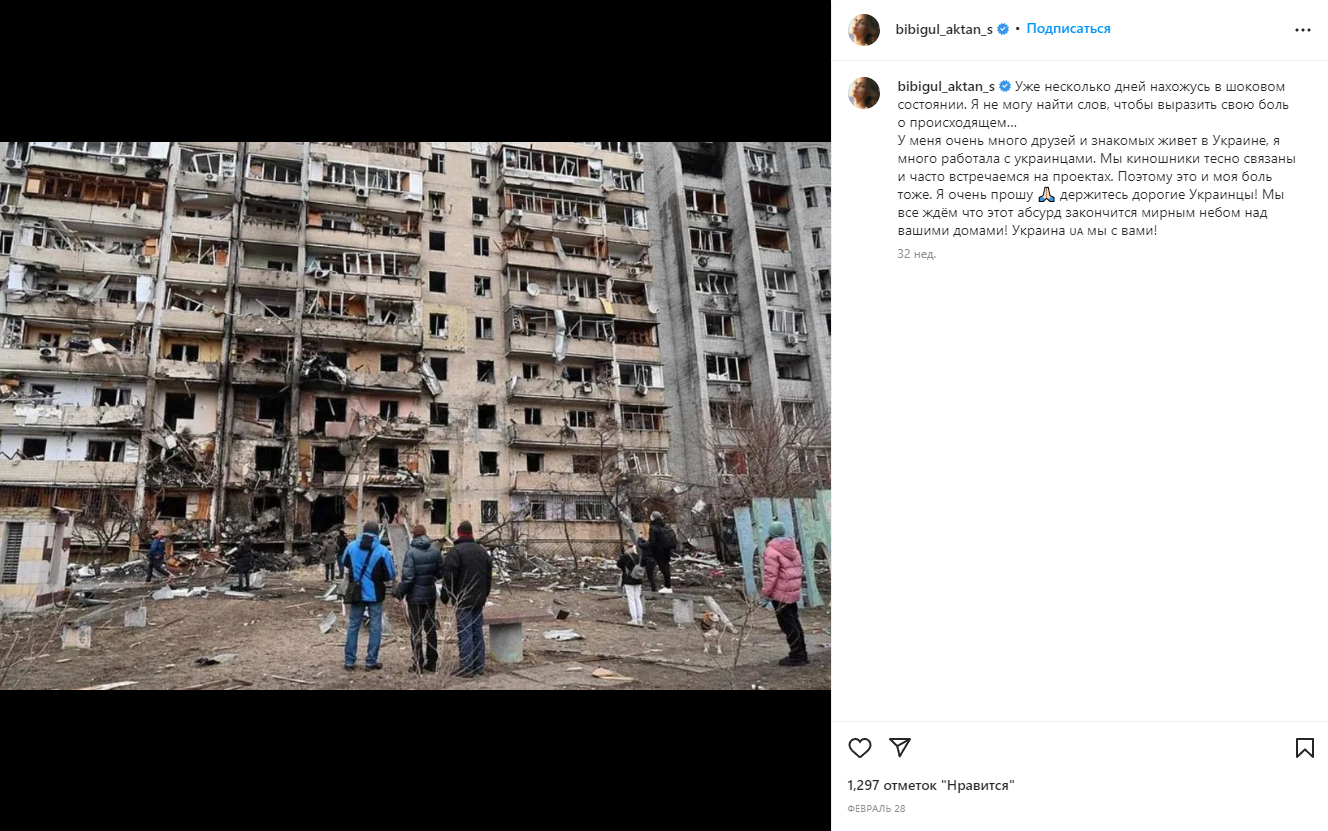The width and height of the screenshot is (1328, 831).
Task: Like the post with the heart icon
Action: coord(860,747)
